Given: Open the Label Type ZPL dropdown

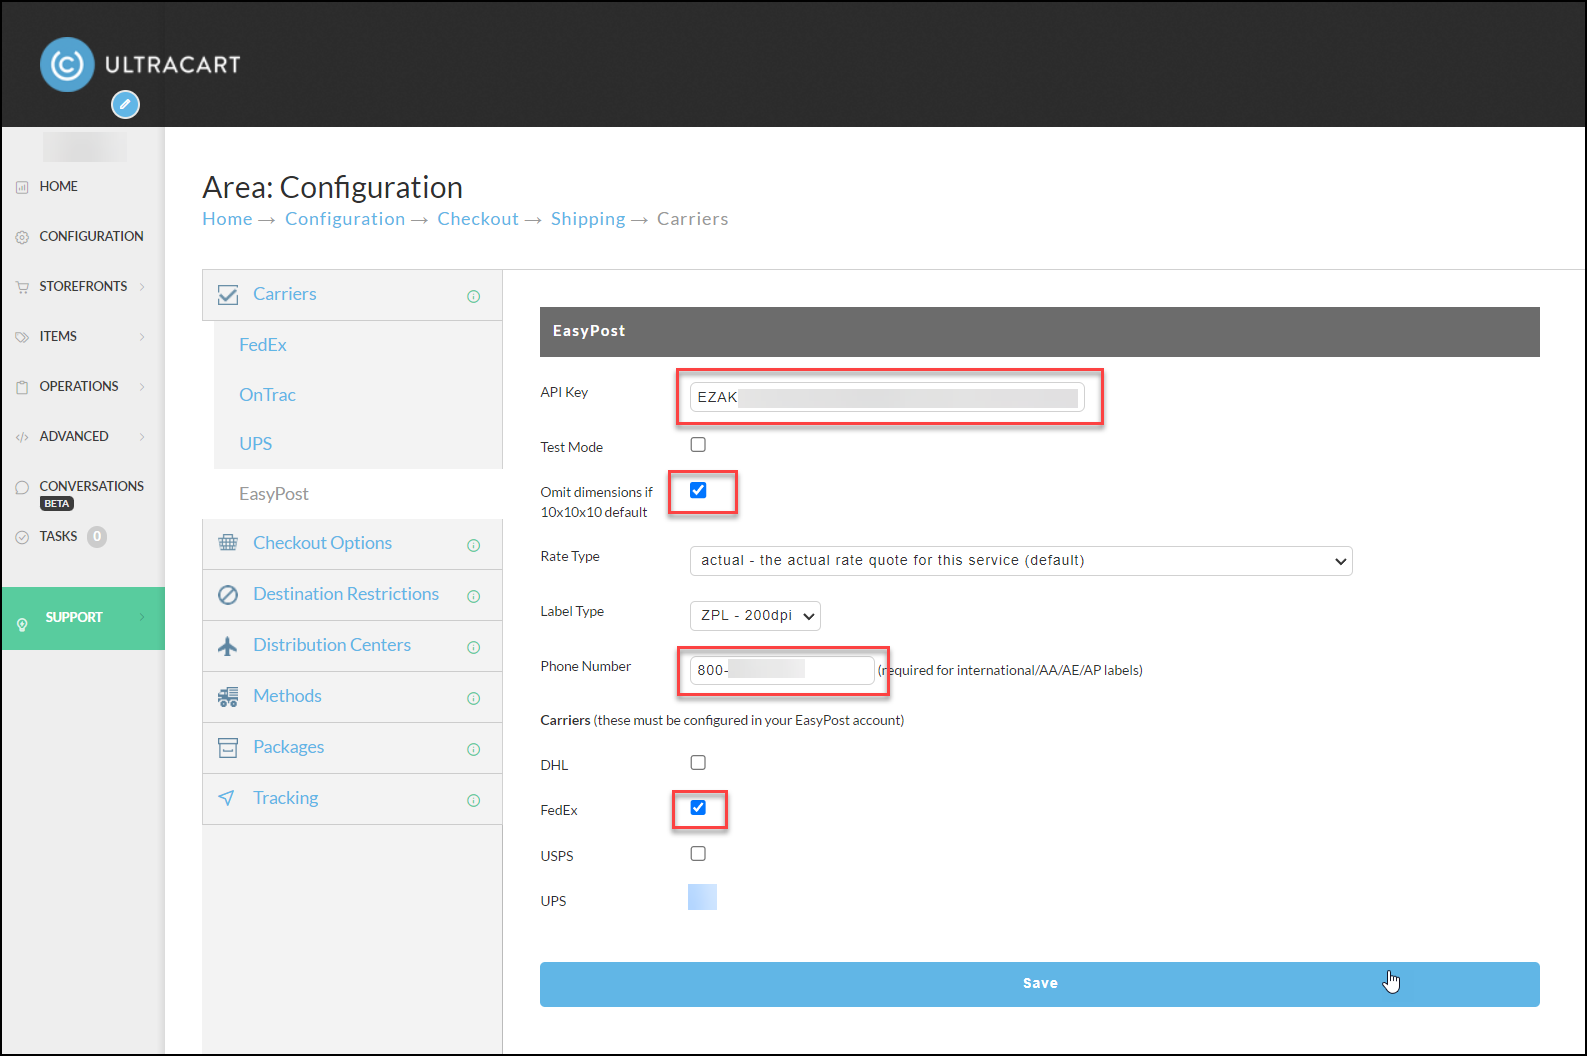Looking at the screenshot, I should 755,616.
